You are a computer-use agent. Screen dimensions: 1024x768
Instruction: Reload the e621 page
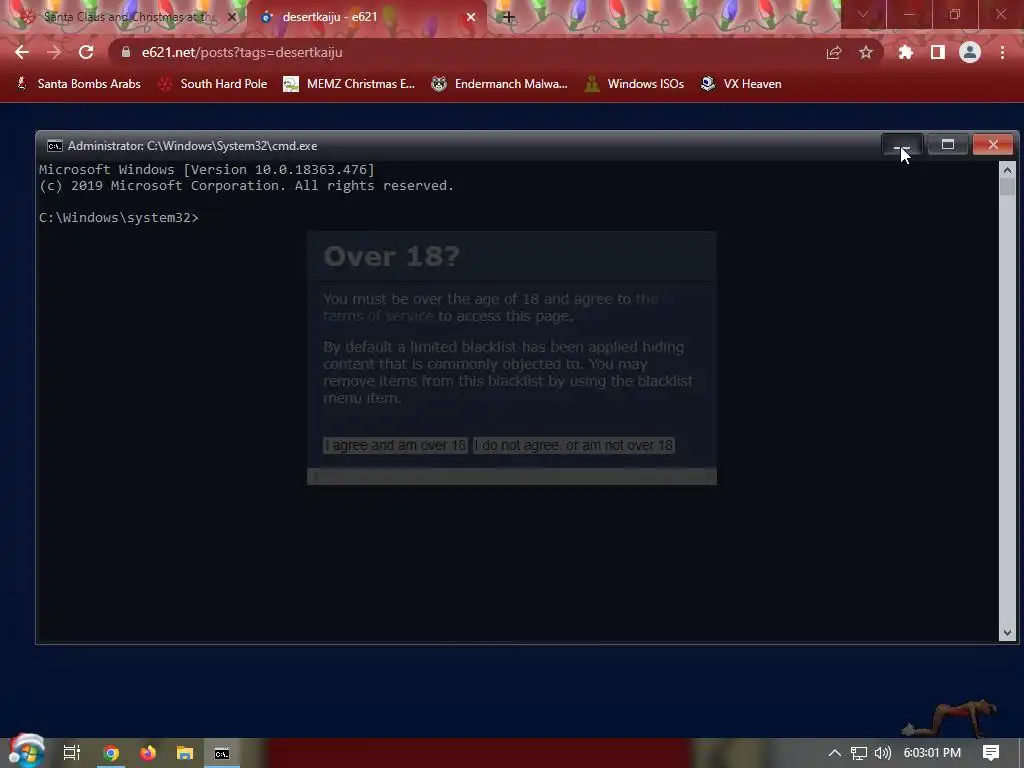pos(86,52)
